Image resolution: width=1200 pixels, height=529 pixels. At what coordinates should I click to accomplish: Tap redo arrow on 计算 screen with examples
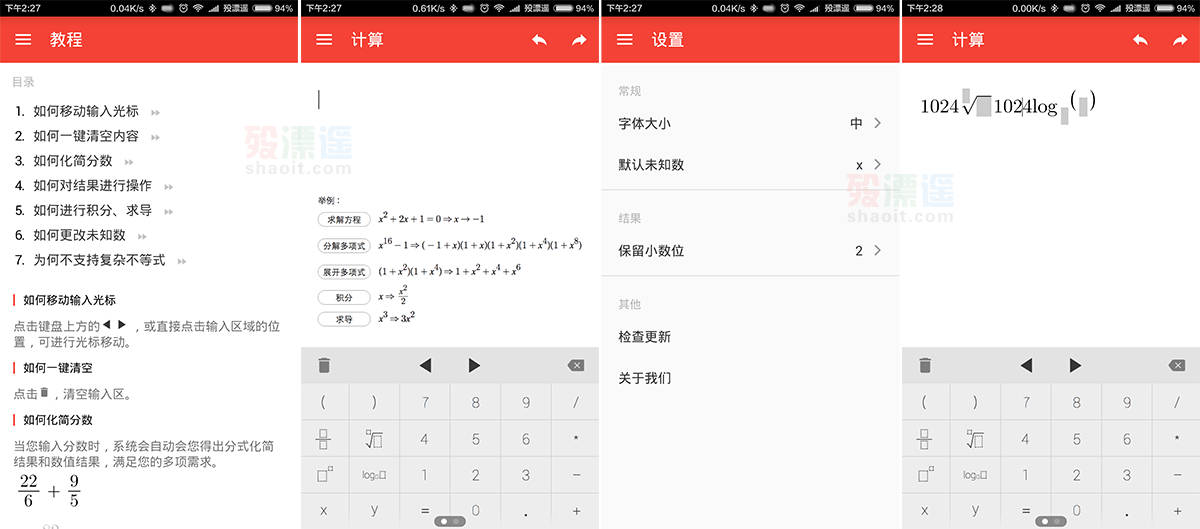coord(579,40)
